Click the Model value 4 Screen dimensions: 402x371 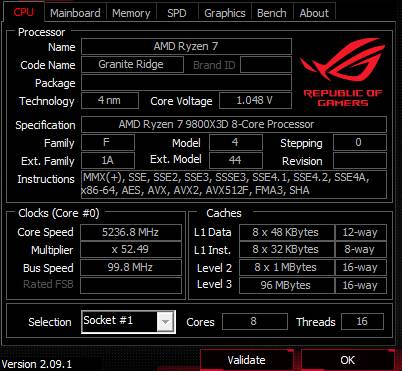[236, 143]
